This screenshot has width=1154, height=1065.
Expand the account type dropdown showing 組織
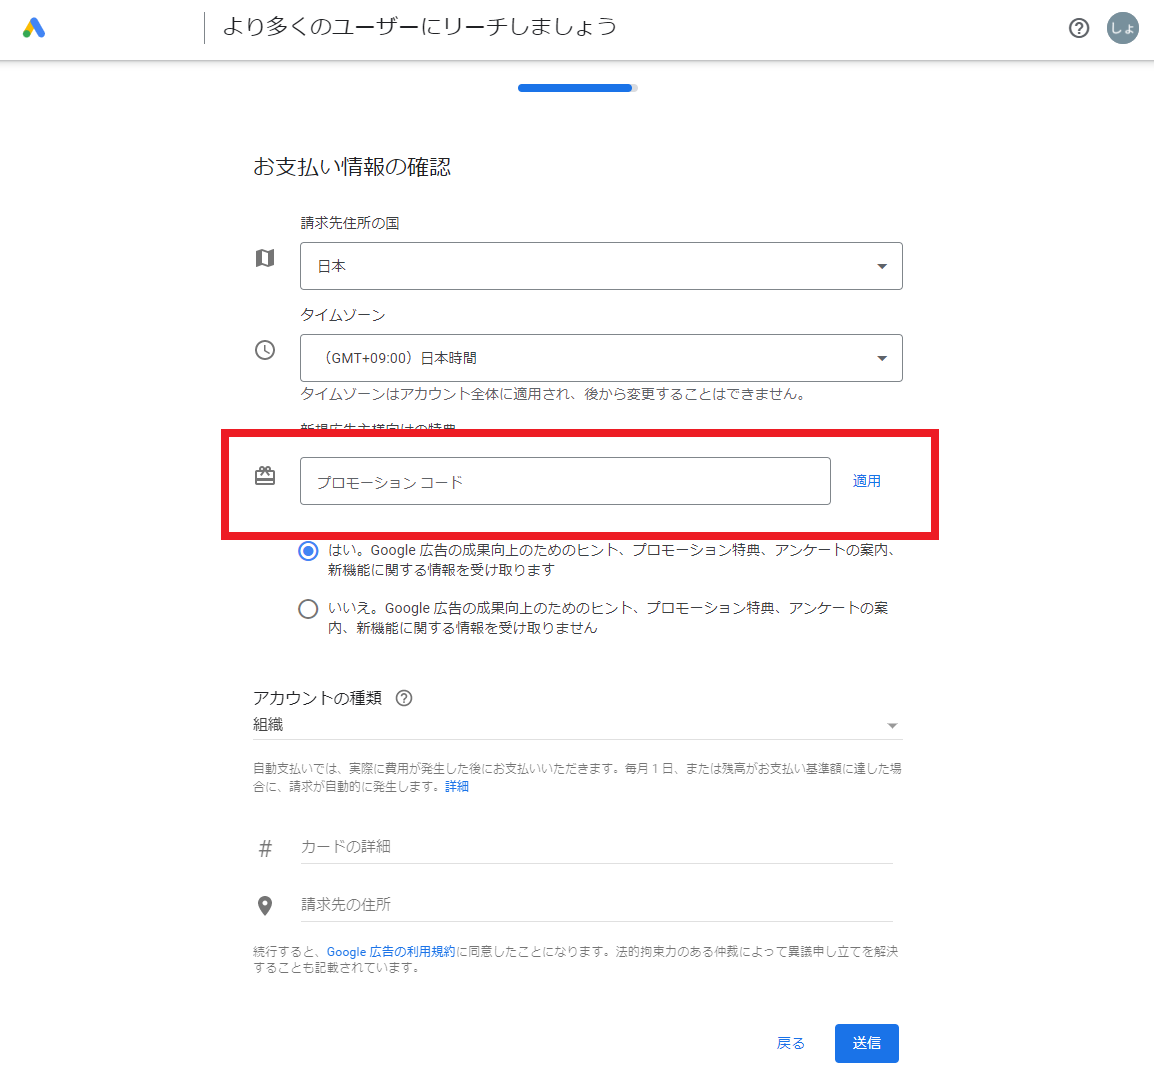click(x=577, y=725)
